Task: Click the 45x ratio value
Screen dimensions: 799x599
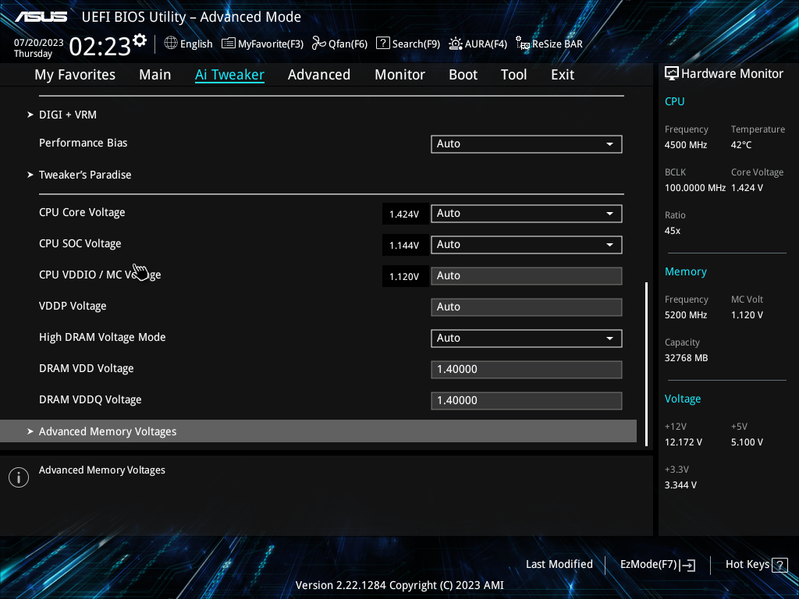Action: click(672, 231)
